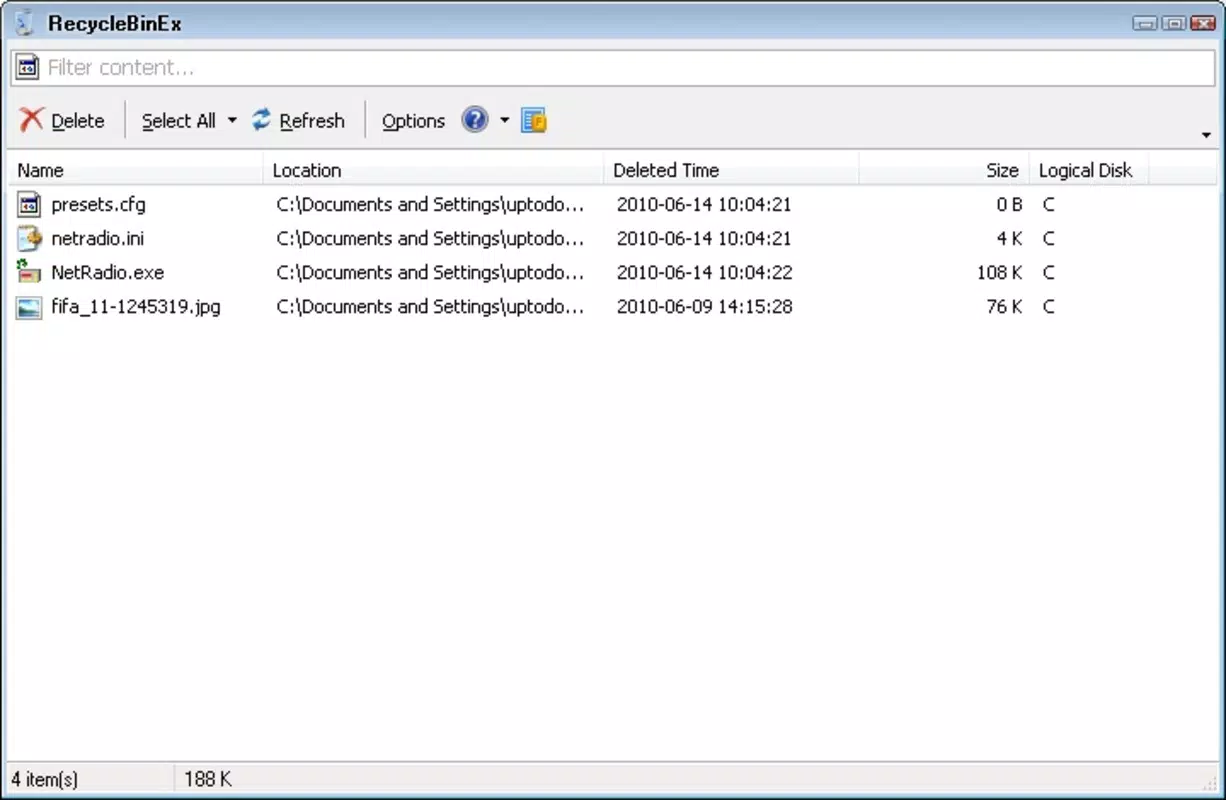Select the NetRadio.exe file name

point(108,272)
